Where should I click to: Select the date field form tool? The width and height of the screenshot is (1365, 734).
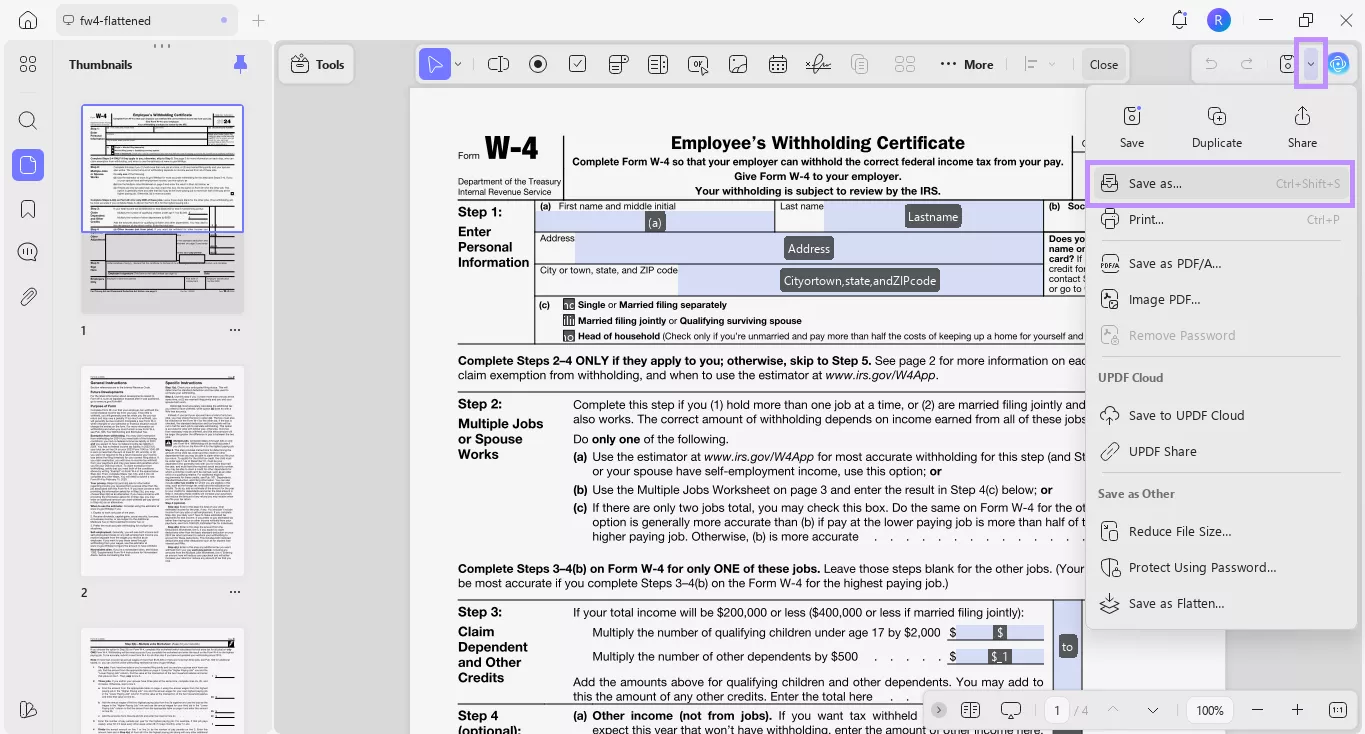pos(778,63)
